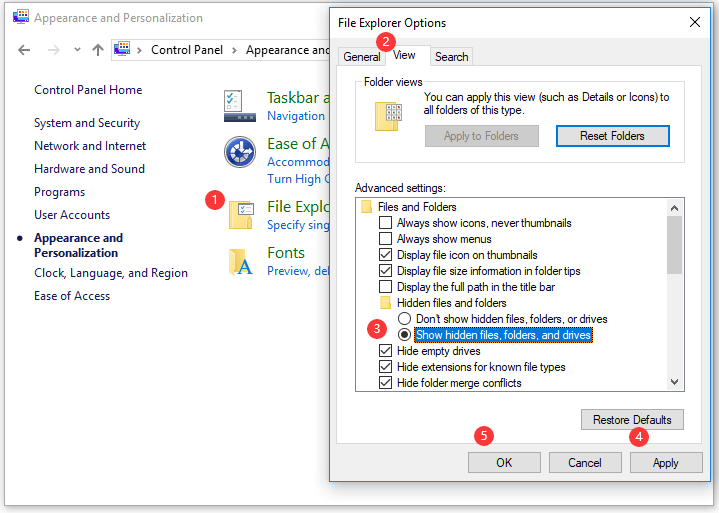Enable Always show menus checkbox

(385, 239)
